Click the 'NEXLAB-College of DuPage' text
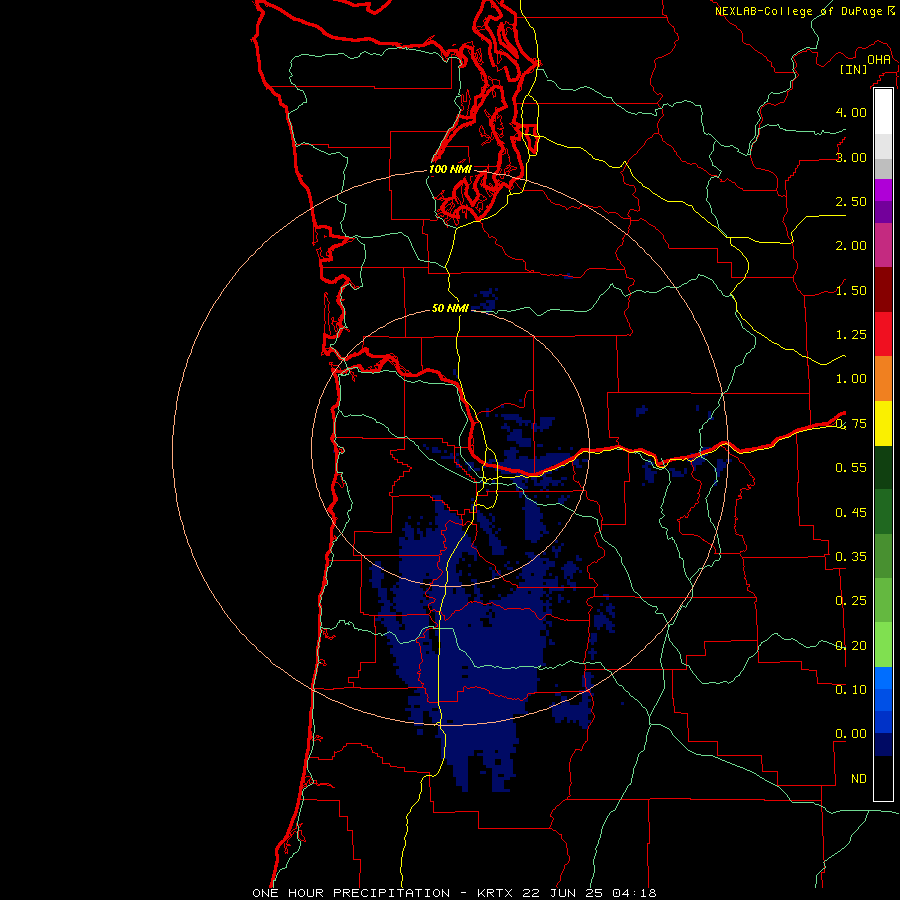 pos(800,11)
